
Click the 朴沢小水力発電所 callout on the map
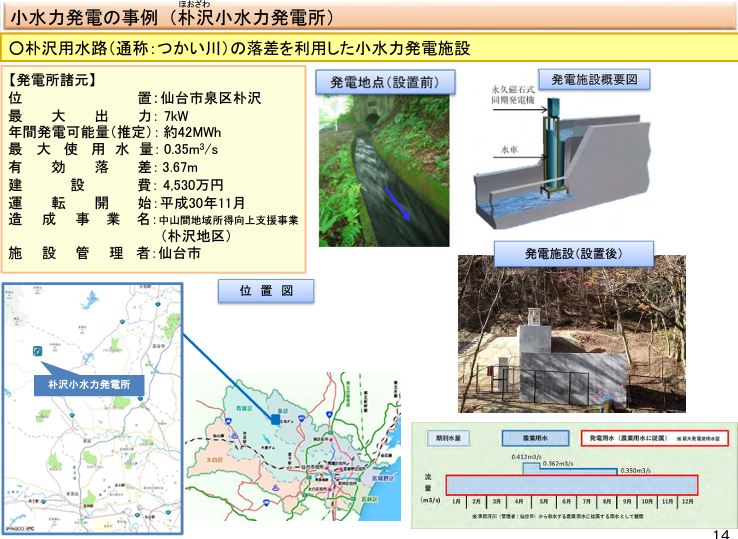tap(89, 384)
